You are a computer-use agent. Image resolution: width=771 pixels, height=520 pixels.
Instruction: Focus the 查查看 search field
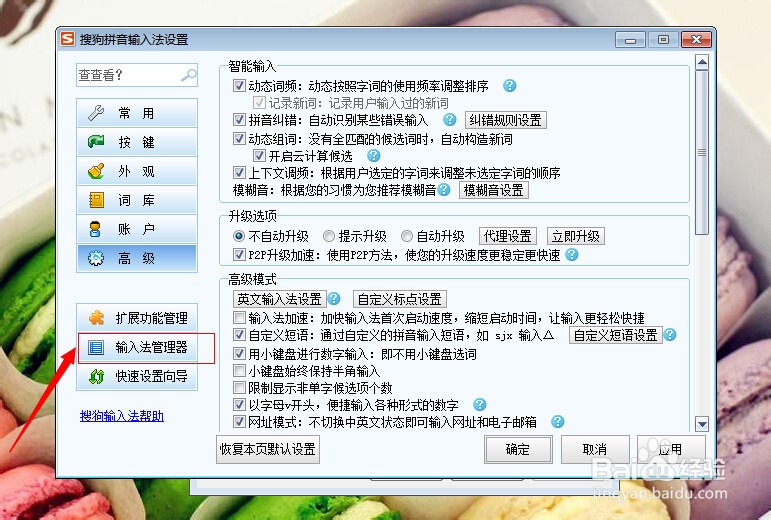click(x=137, y=75)
